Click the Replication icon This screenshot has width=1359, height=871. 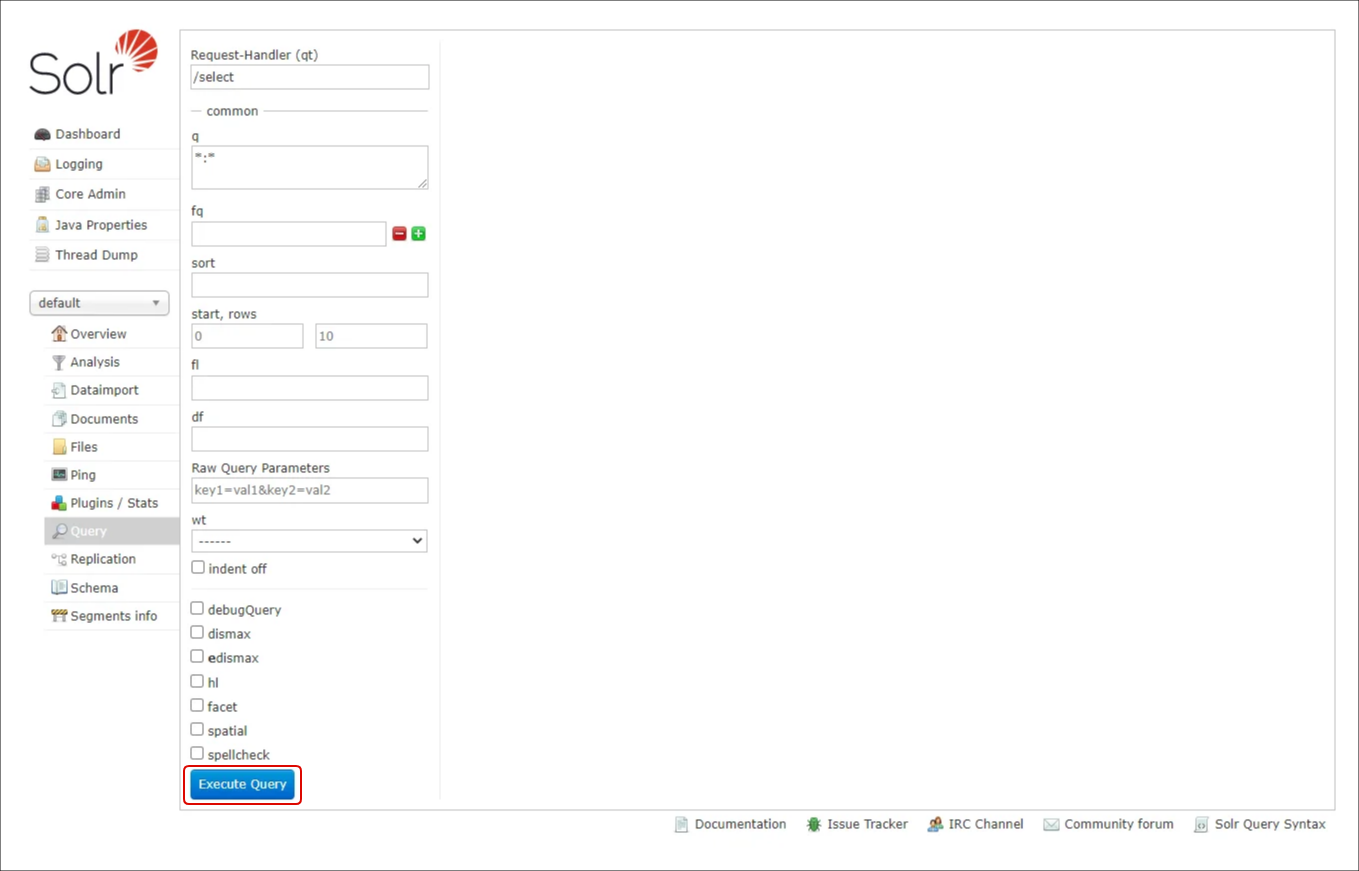point(59,559)
